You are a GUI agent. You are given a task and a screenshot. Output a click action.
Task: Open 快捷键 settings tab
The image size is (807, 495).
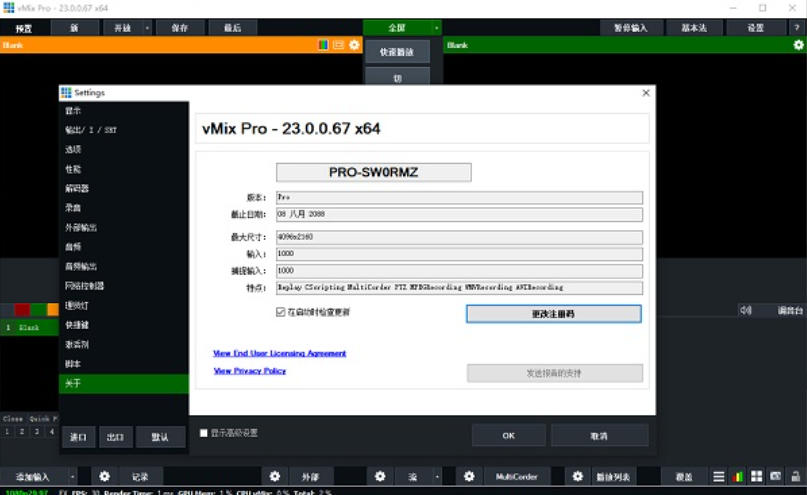[124, 325]
